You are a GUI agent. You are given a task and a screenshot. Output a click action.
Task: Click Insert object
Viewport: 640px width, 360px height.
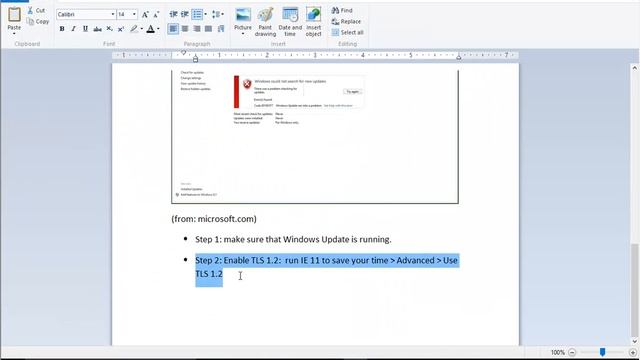(313, 22)
